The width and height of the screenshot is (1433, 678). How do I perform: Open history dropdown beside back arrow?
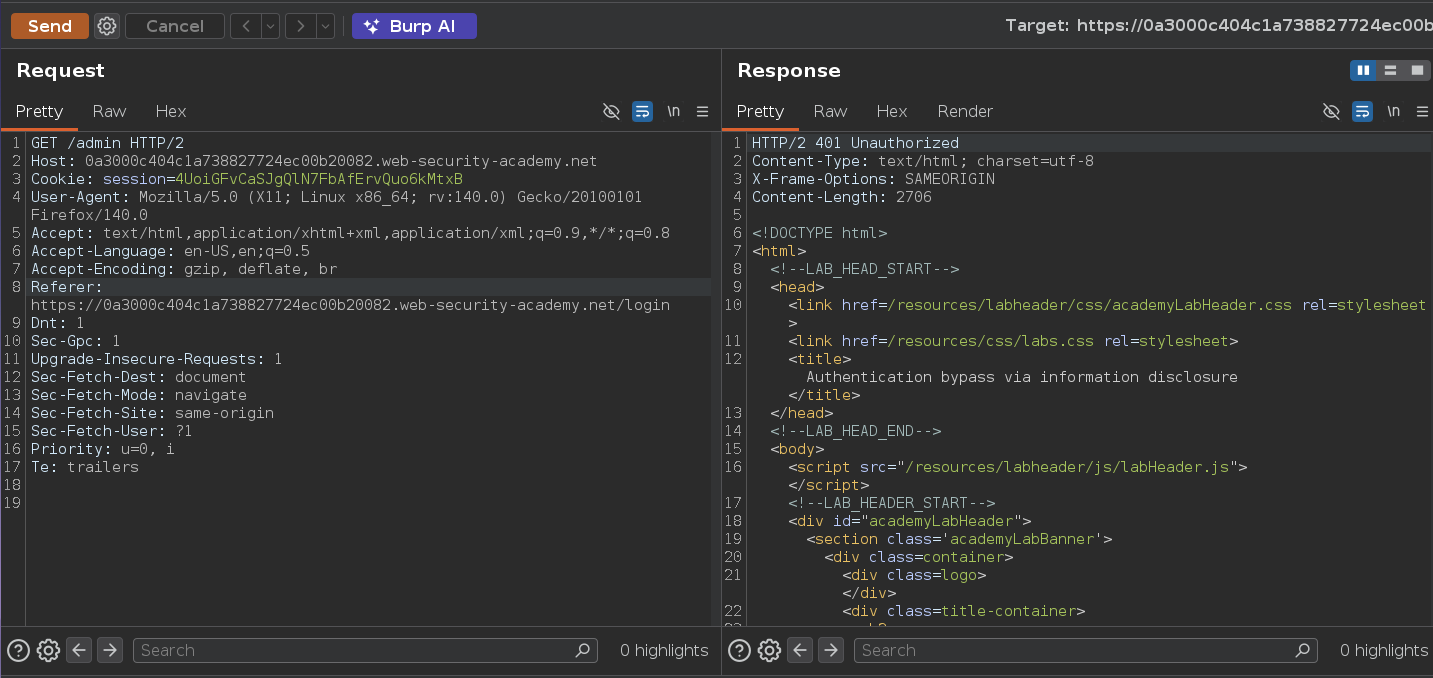270,26
